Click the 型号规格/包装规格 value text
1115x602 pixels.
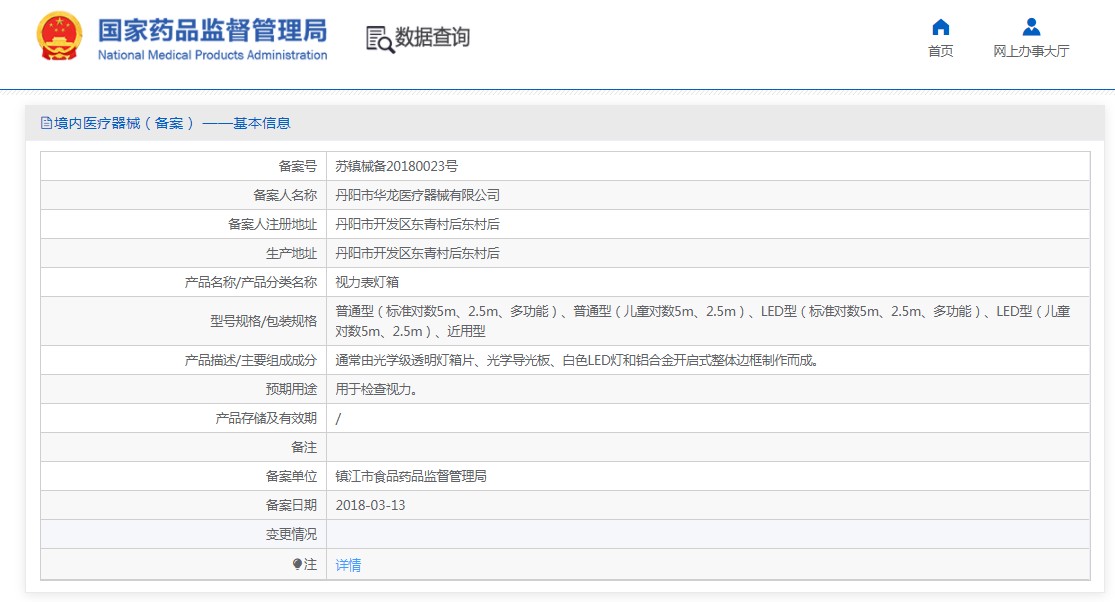pos(703,321)
